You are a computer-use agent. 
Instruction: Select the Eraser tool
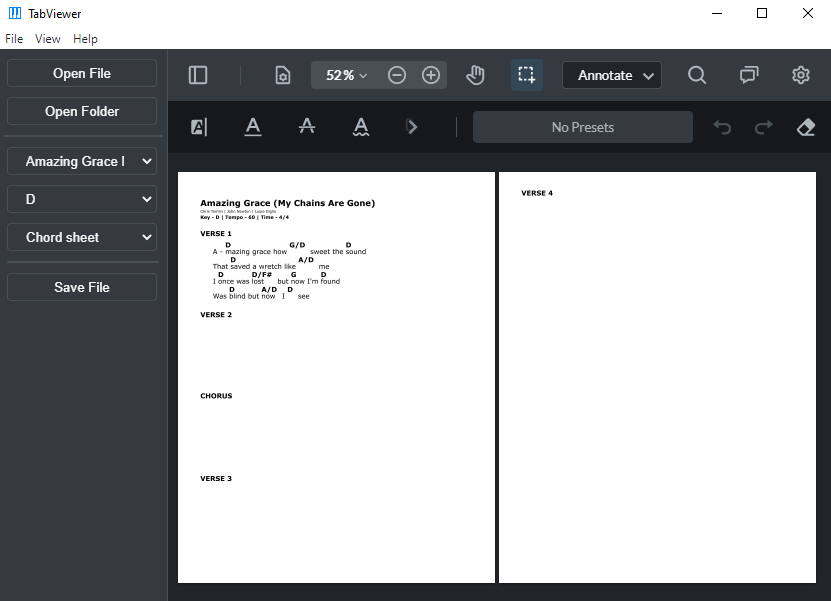[x=806, y=127]
